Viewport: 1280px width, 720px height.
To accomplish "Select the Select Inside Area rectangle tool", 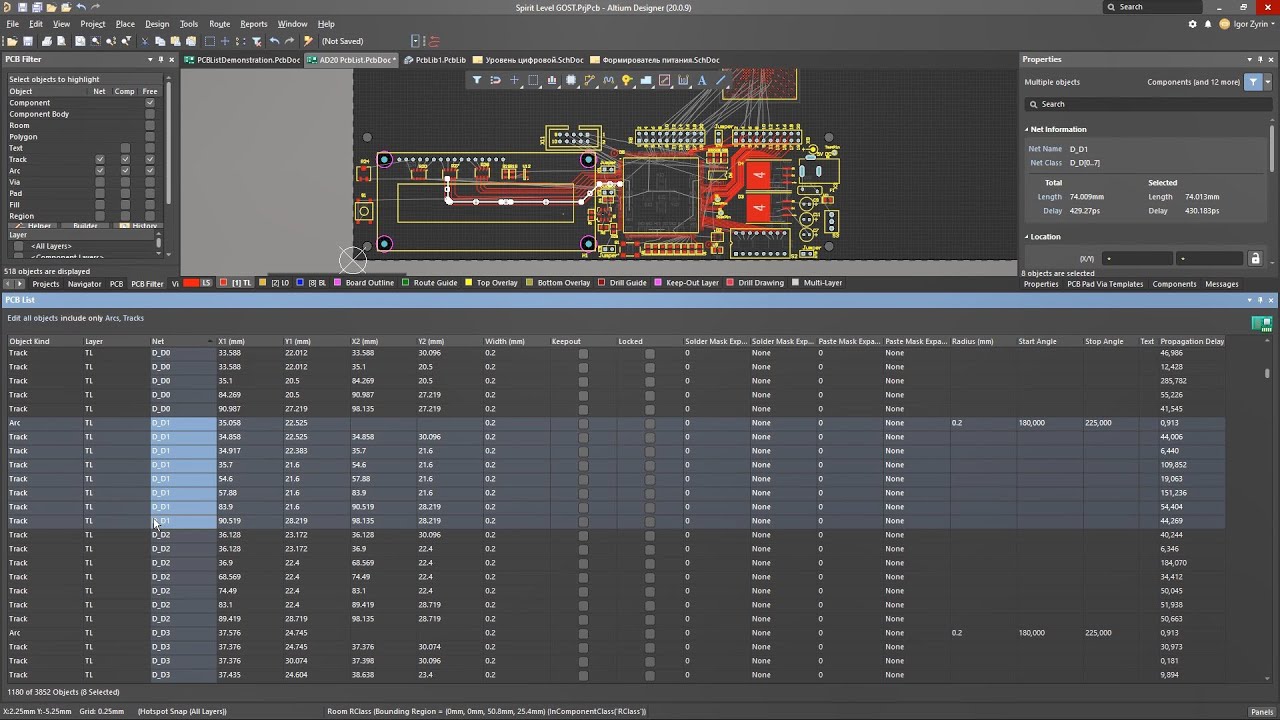I will [x=533, y=80].
